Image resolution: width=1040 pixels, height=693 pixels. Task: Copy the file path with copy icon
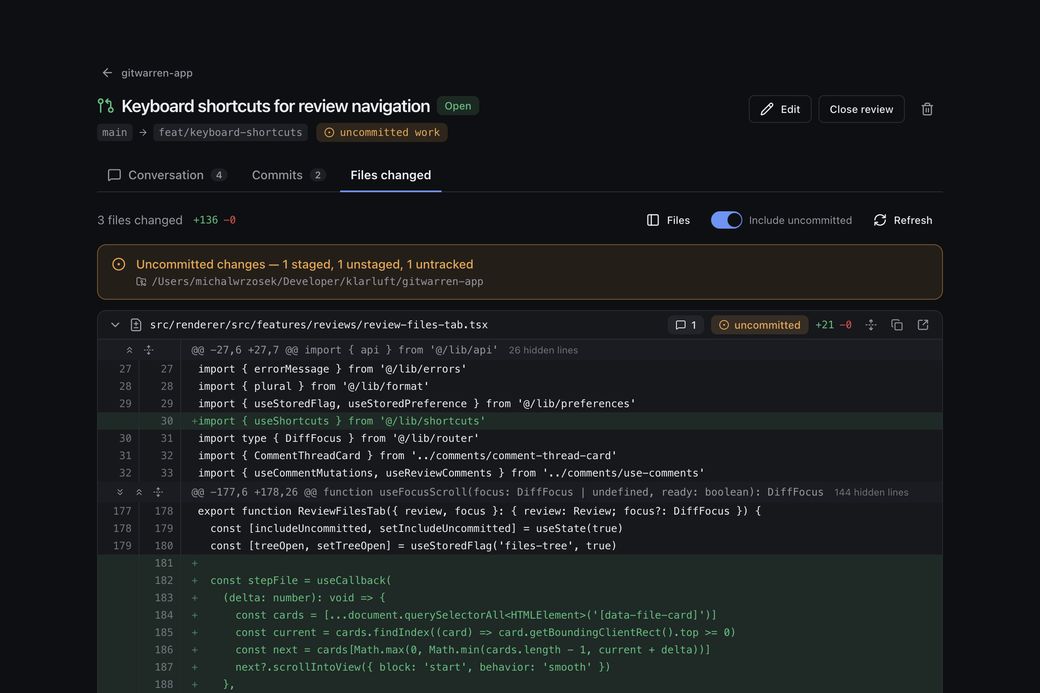coord(897,325)
